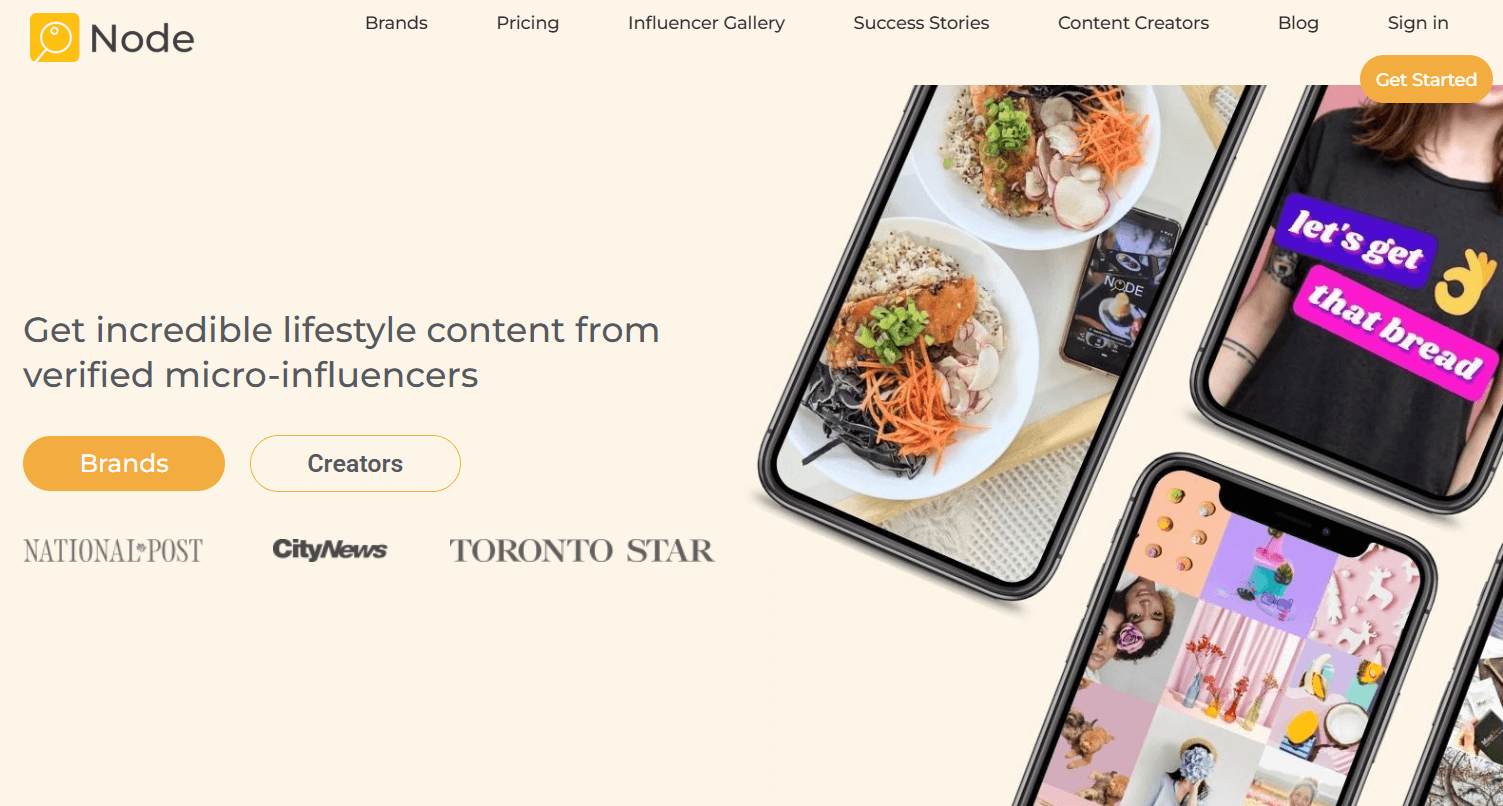View Success Stories from the navigation

(x=921, y=23)
